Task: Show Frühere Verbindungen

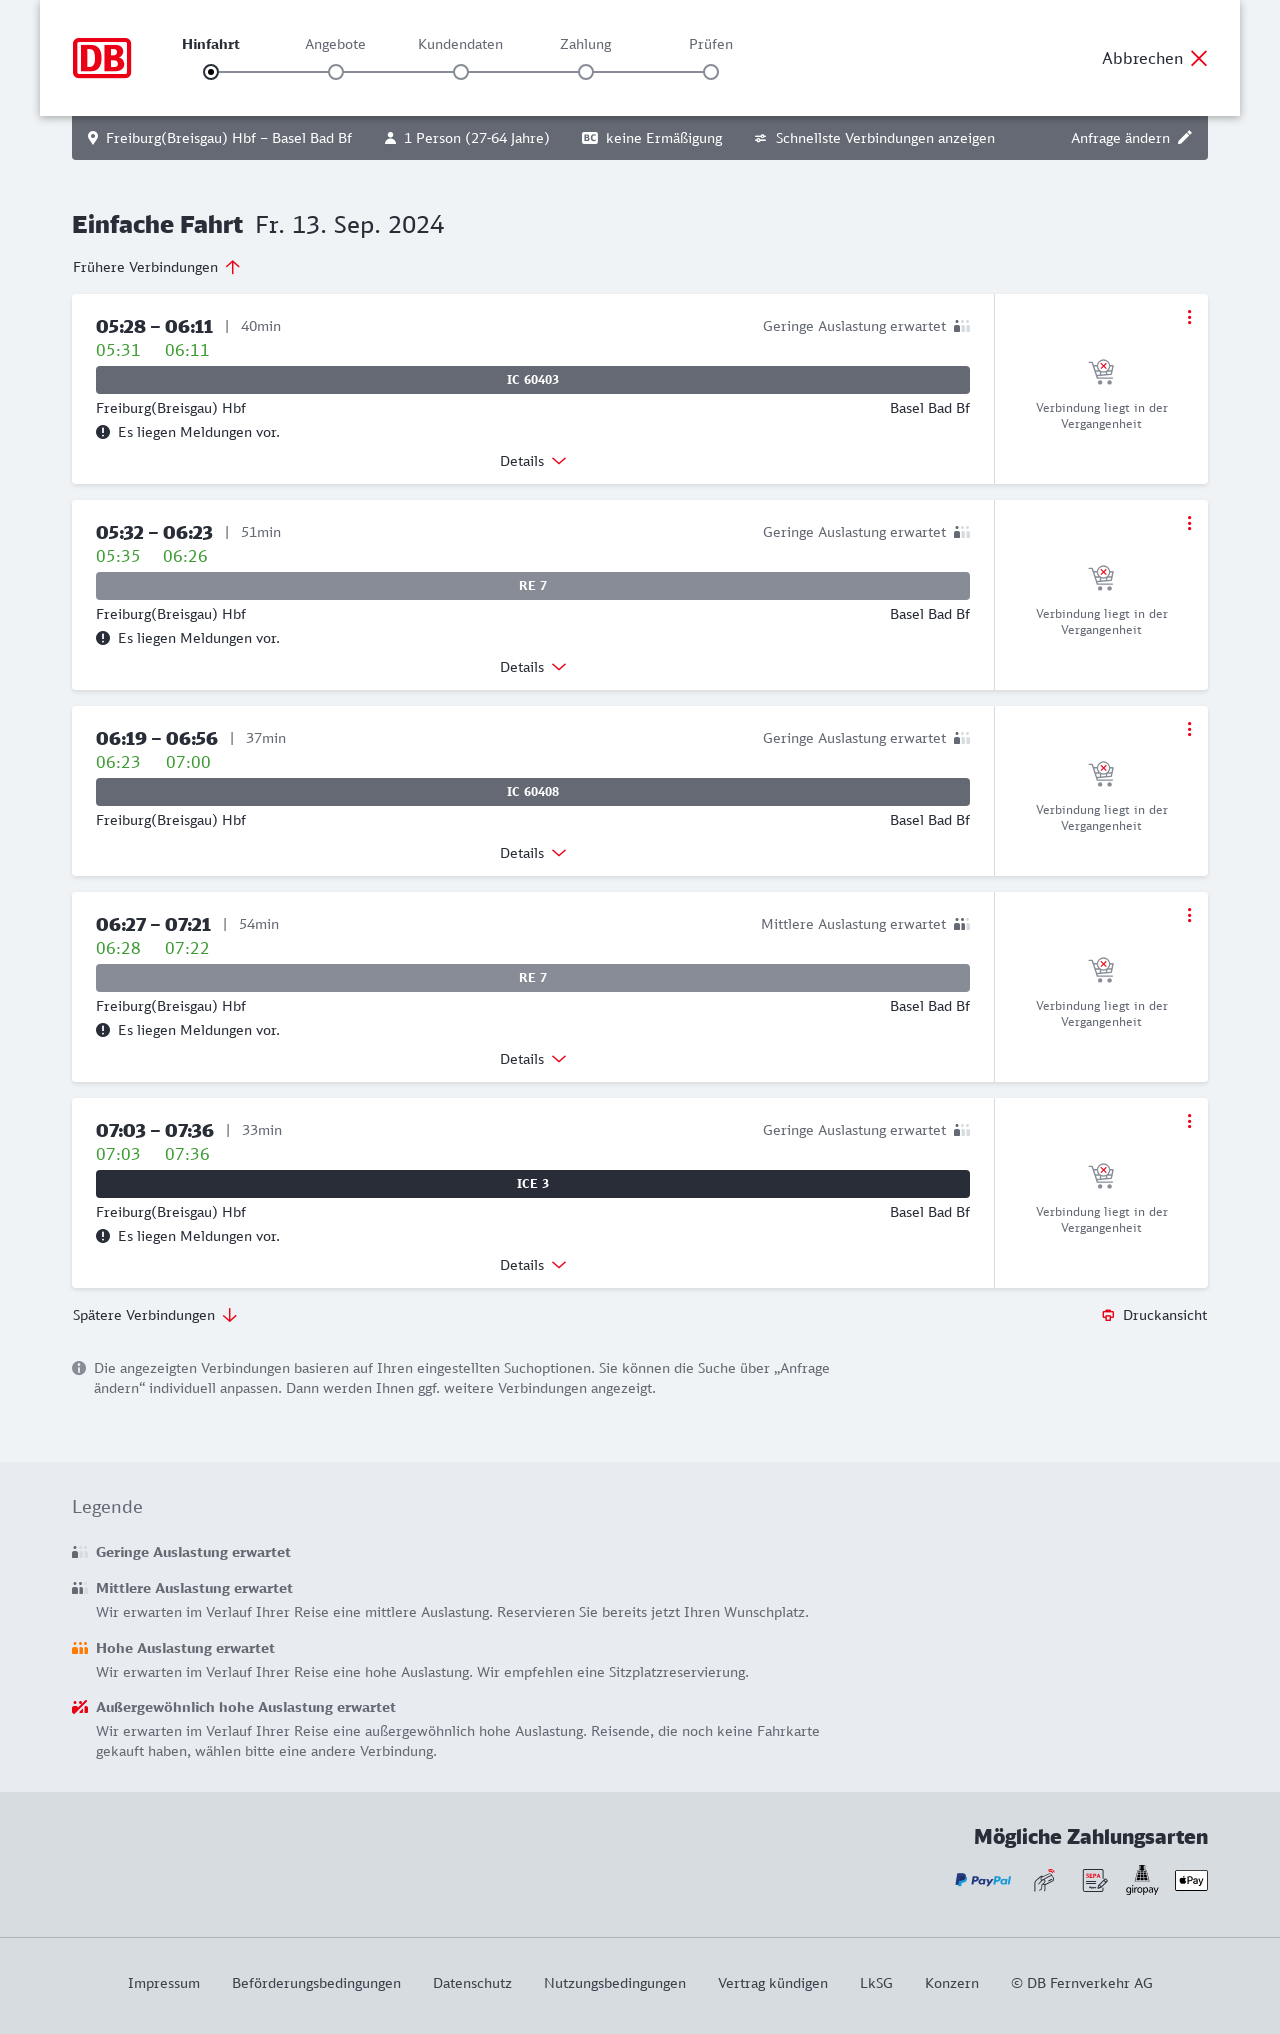Action: (157, 267)
